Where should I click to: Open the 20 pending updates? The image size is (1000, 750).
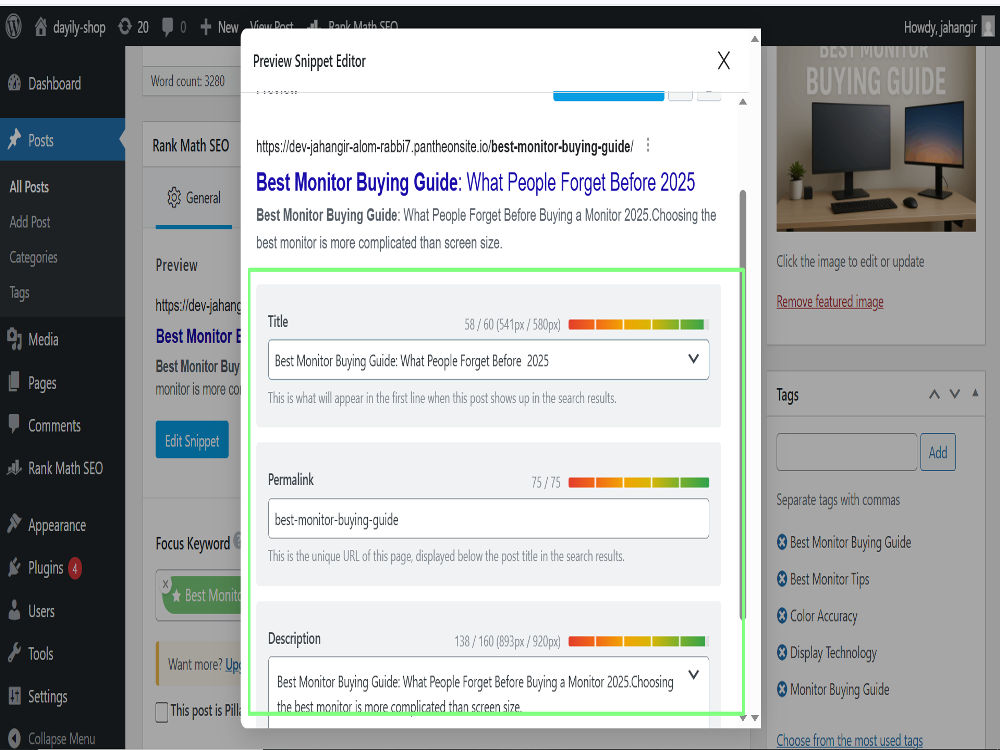coord(134,27)
